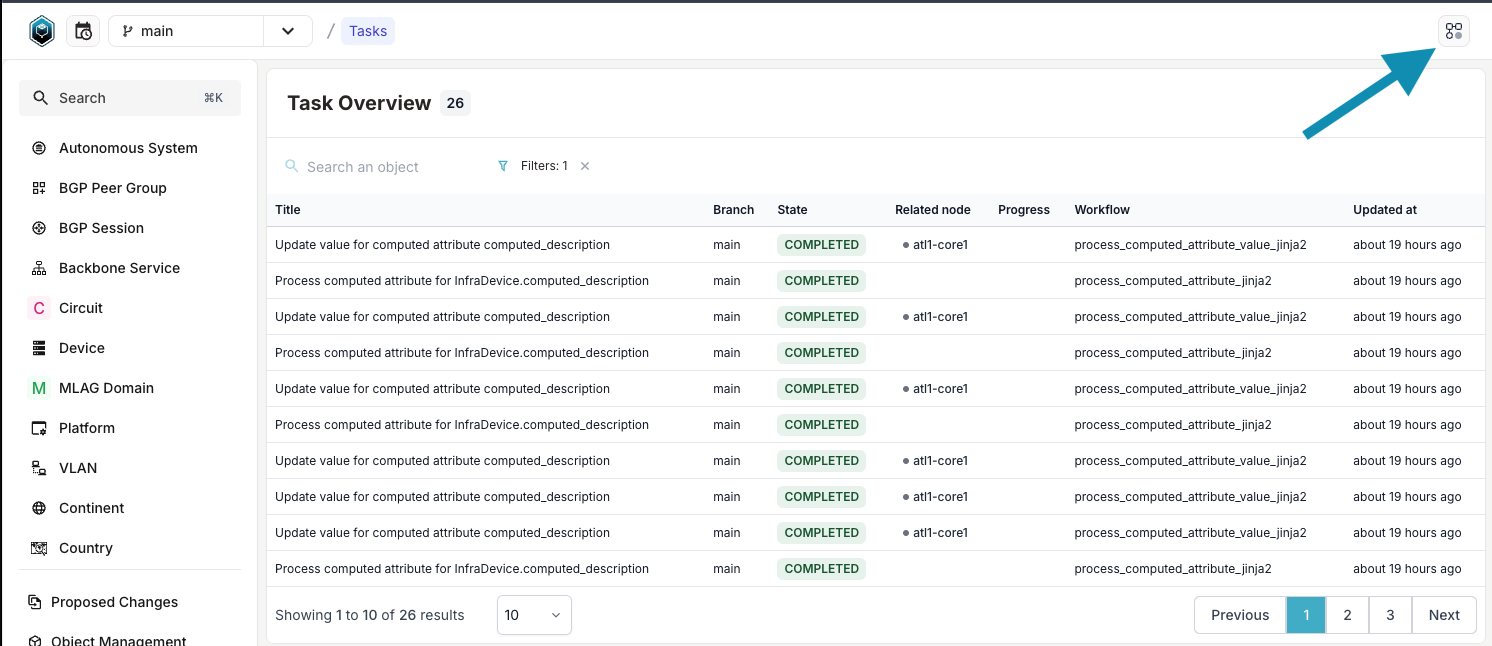Open the Platform object list
1492x646 pixels.
pos(85,427)
